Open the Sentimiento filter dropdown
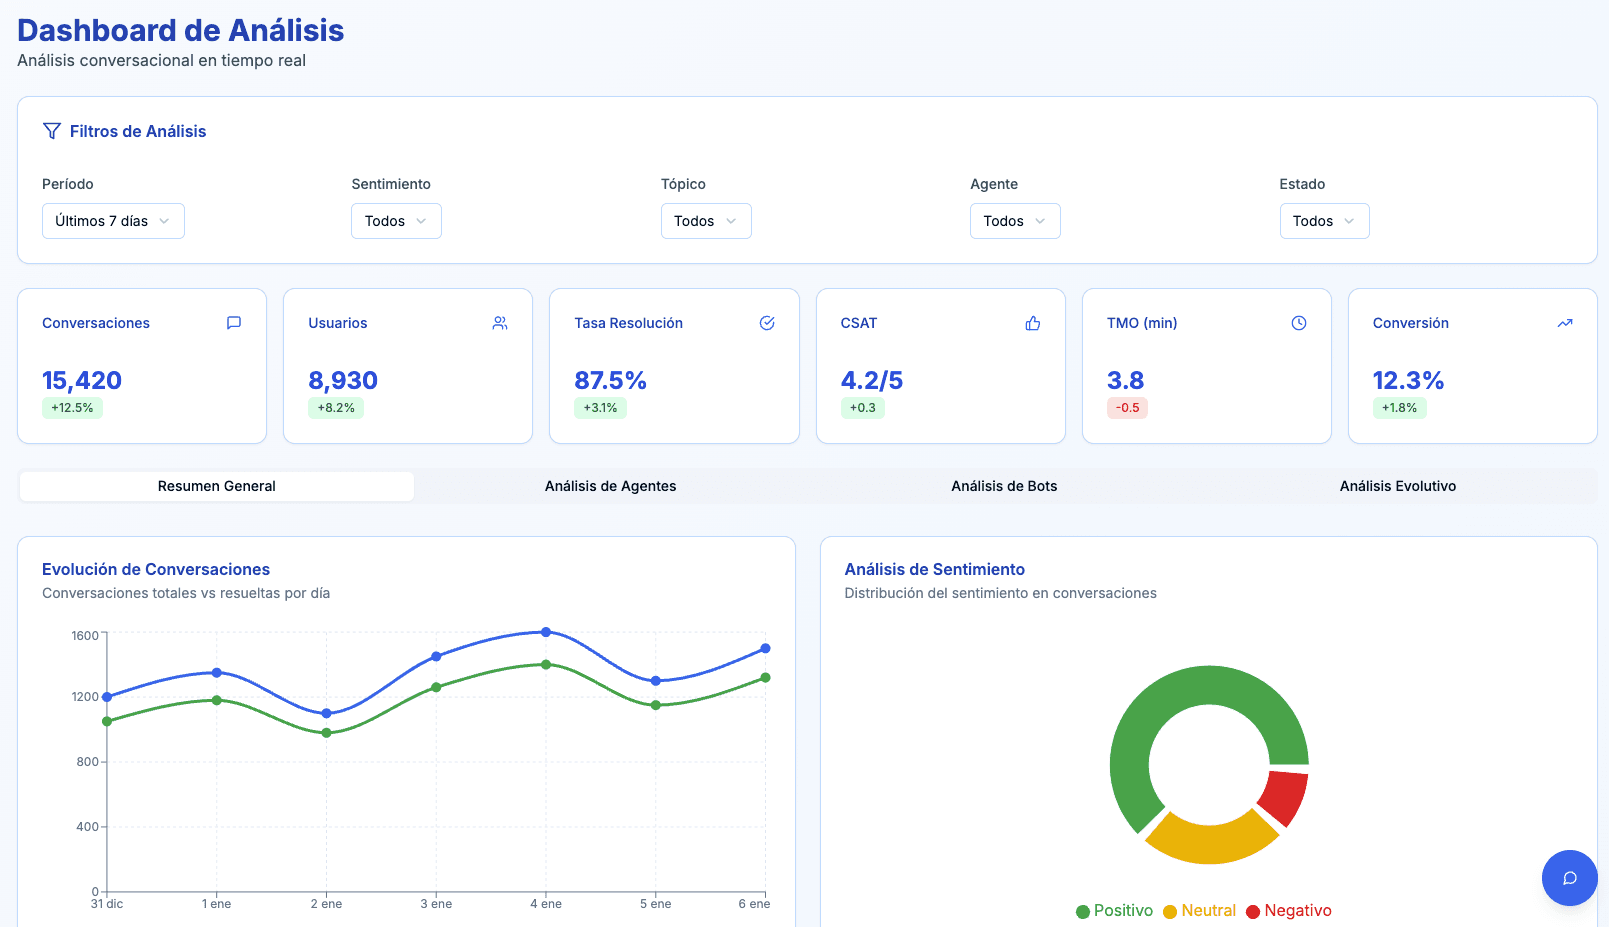1609x927 pixels. point(396,221)
